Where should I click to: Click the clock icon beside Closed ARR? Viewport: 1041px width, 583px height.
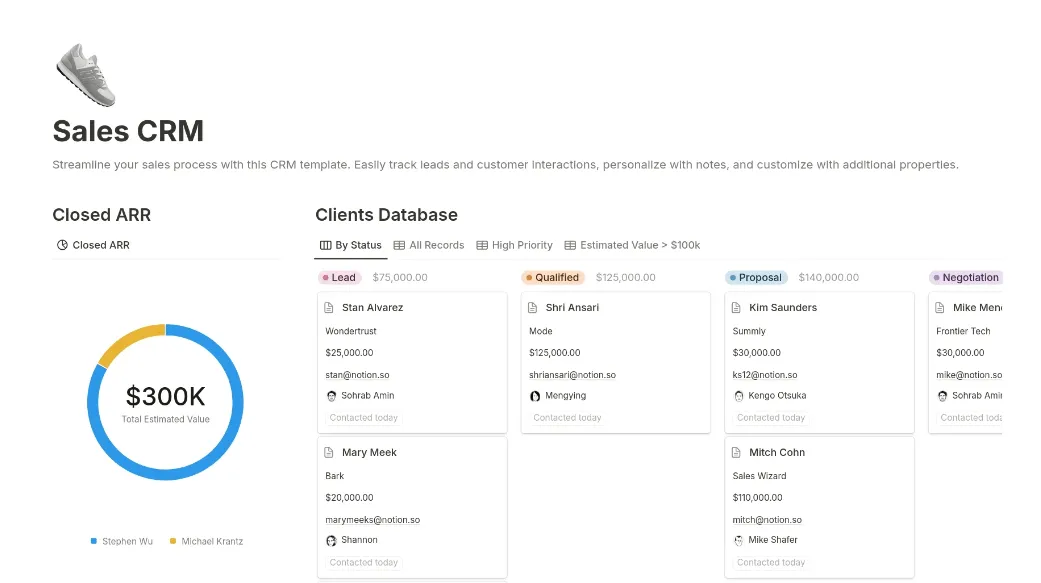62,245
